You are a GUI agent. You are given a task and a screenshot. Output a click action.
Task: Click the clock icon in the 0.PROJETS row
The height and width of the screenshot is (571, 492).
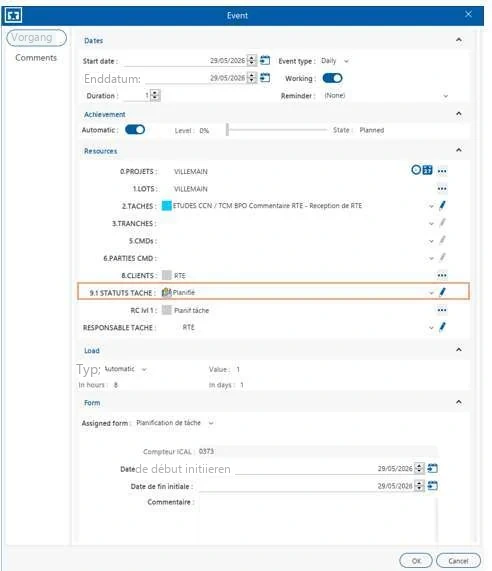click(416, 170)
